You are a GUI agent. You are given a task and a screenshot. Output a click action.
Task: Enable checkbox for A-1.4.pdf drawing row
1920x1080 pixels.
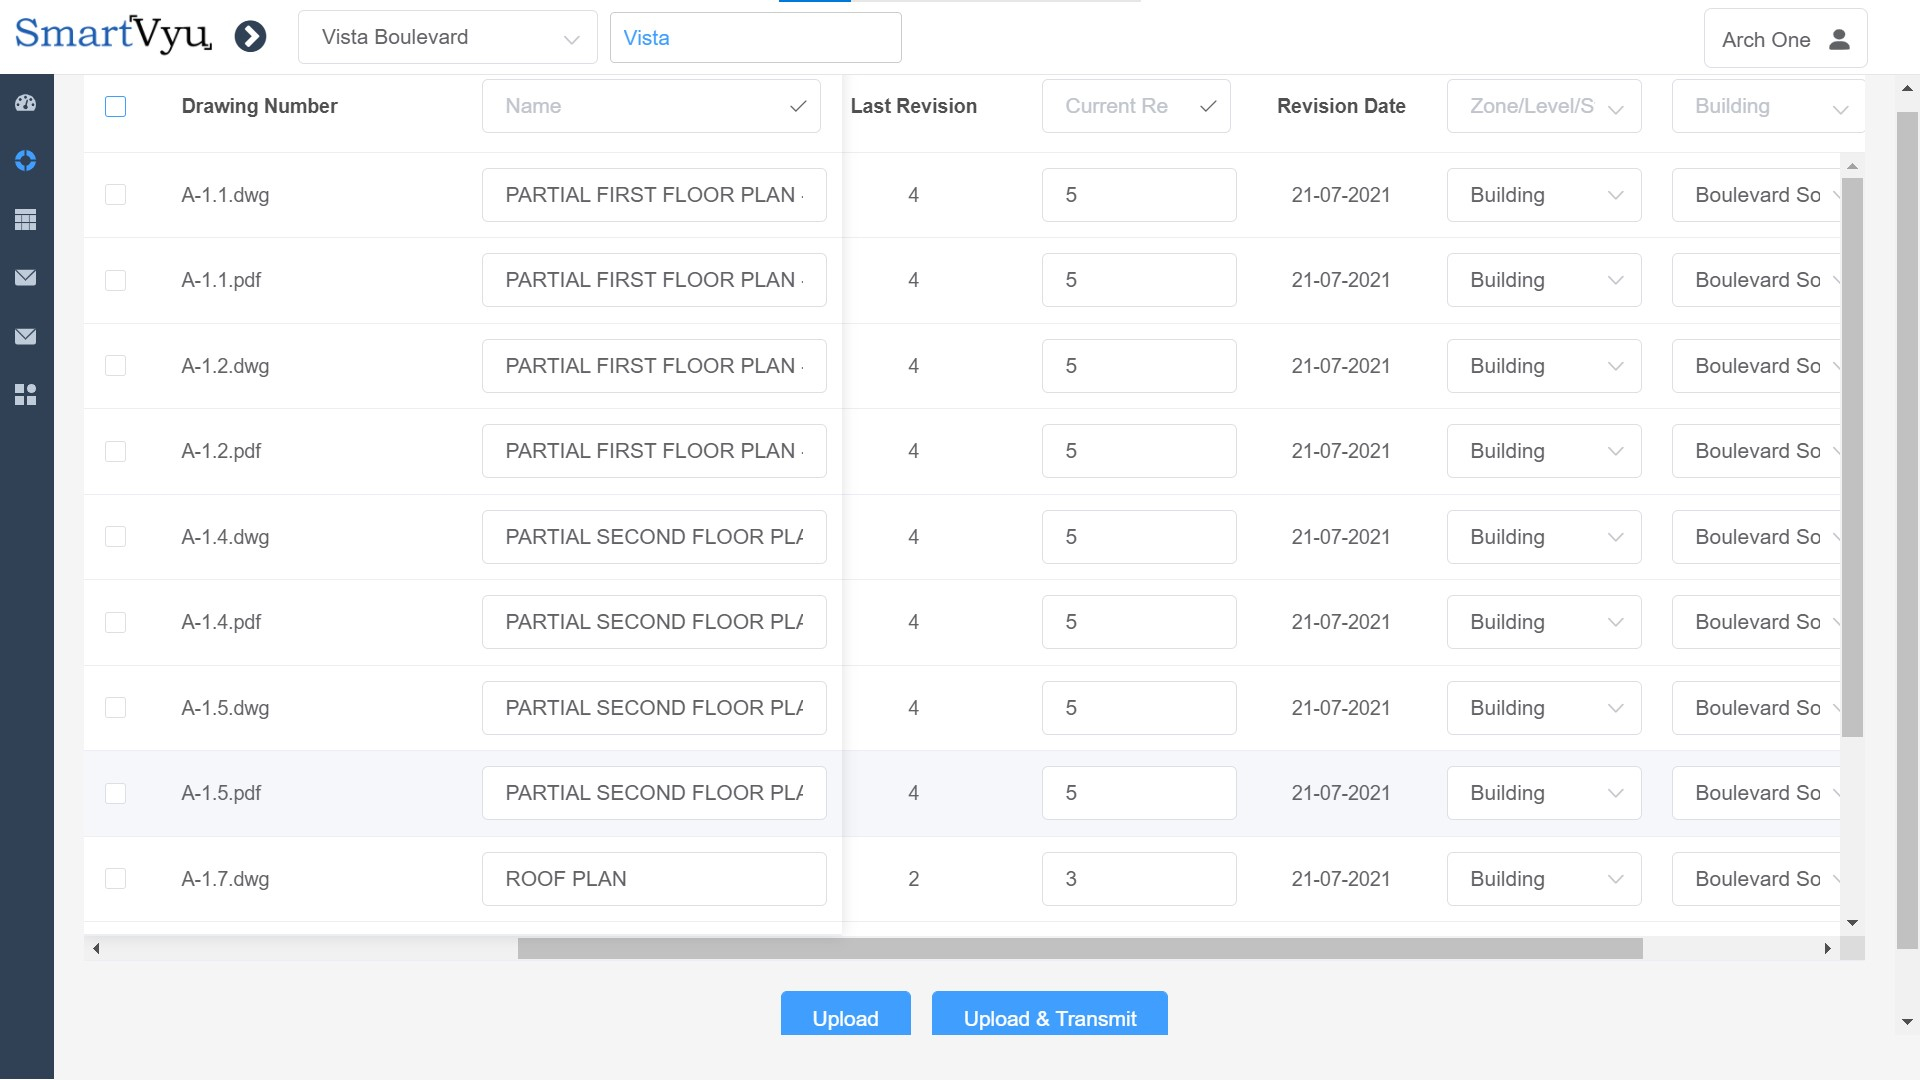[115, 621]
